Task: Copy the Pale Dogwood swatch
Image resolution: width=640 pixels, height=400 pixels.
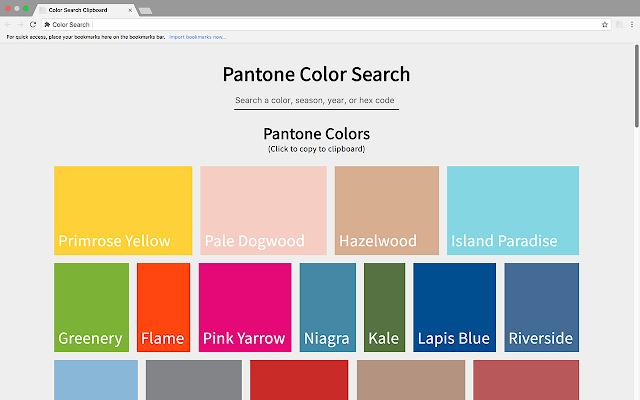Action: tap(263, 210)
